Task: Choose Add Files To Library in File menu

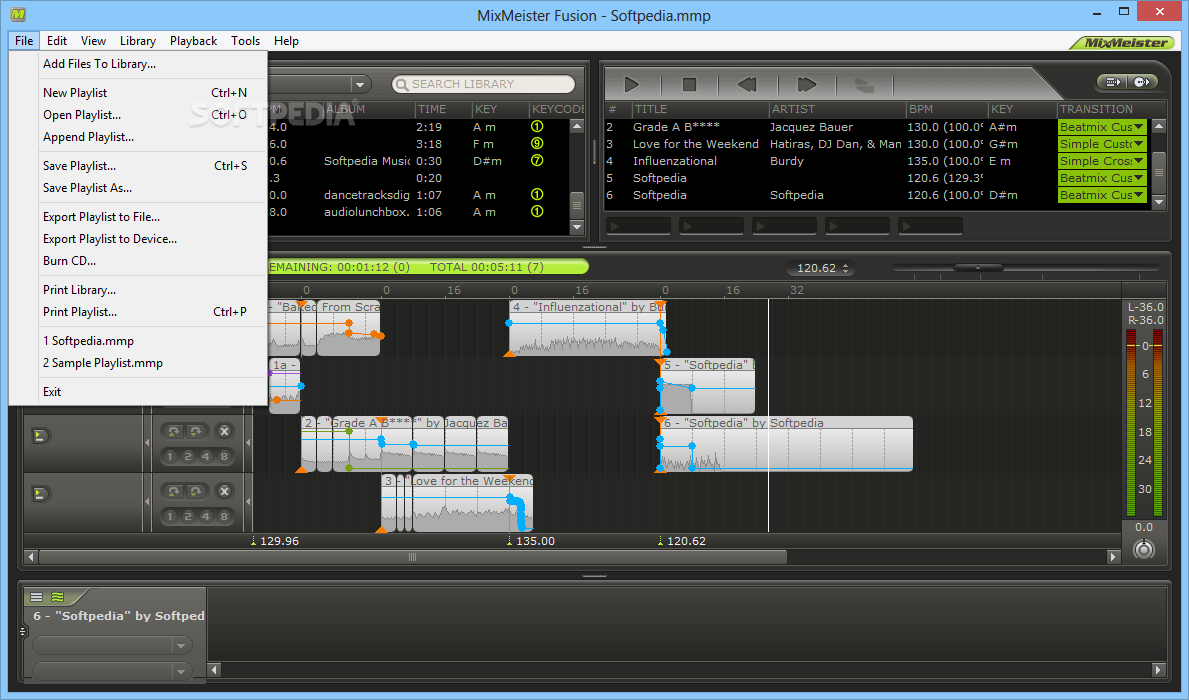Action: click(99, 64)
